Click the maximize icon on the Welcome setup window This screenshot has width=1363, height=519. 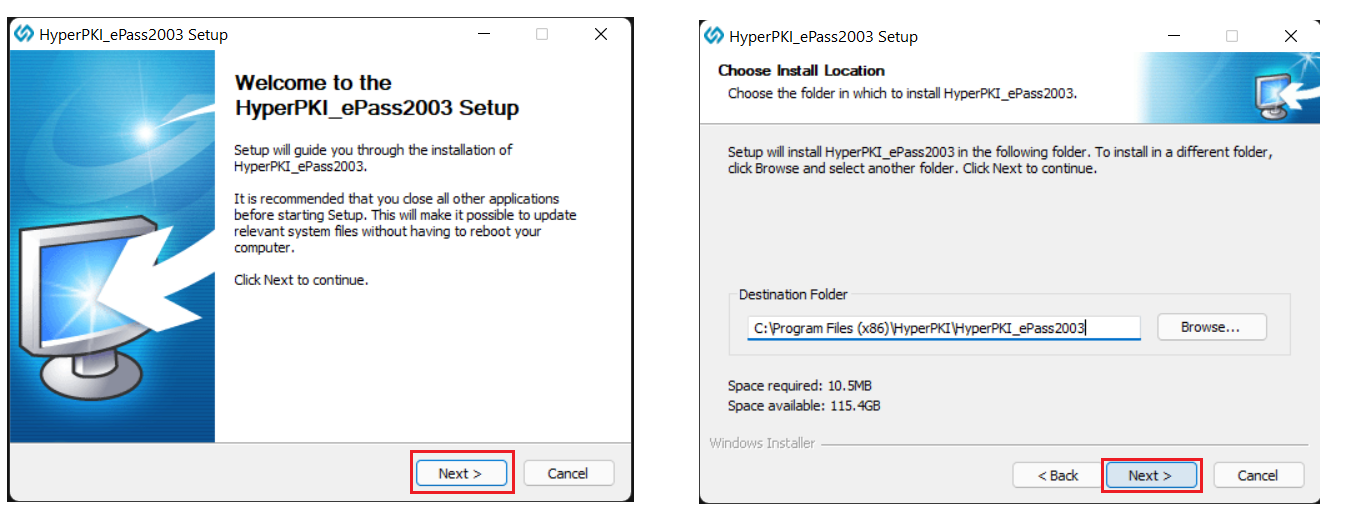tap(542, 34)
